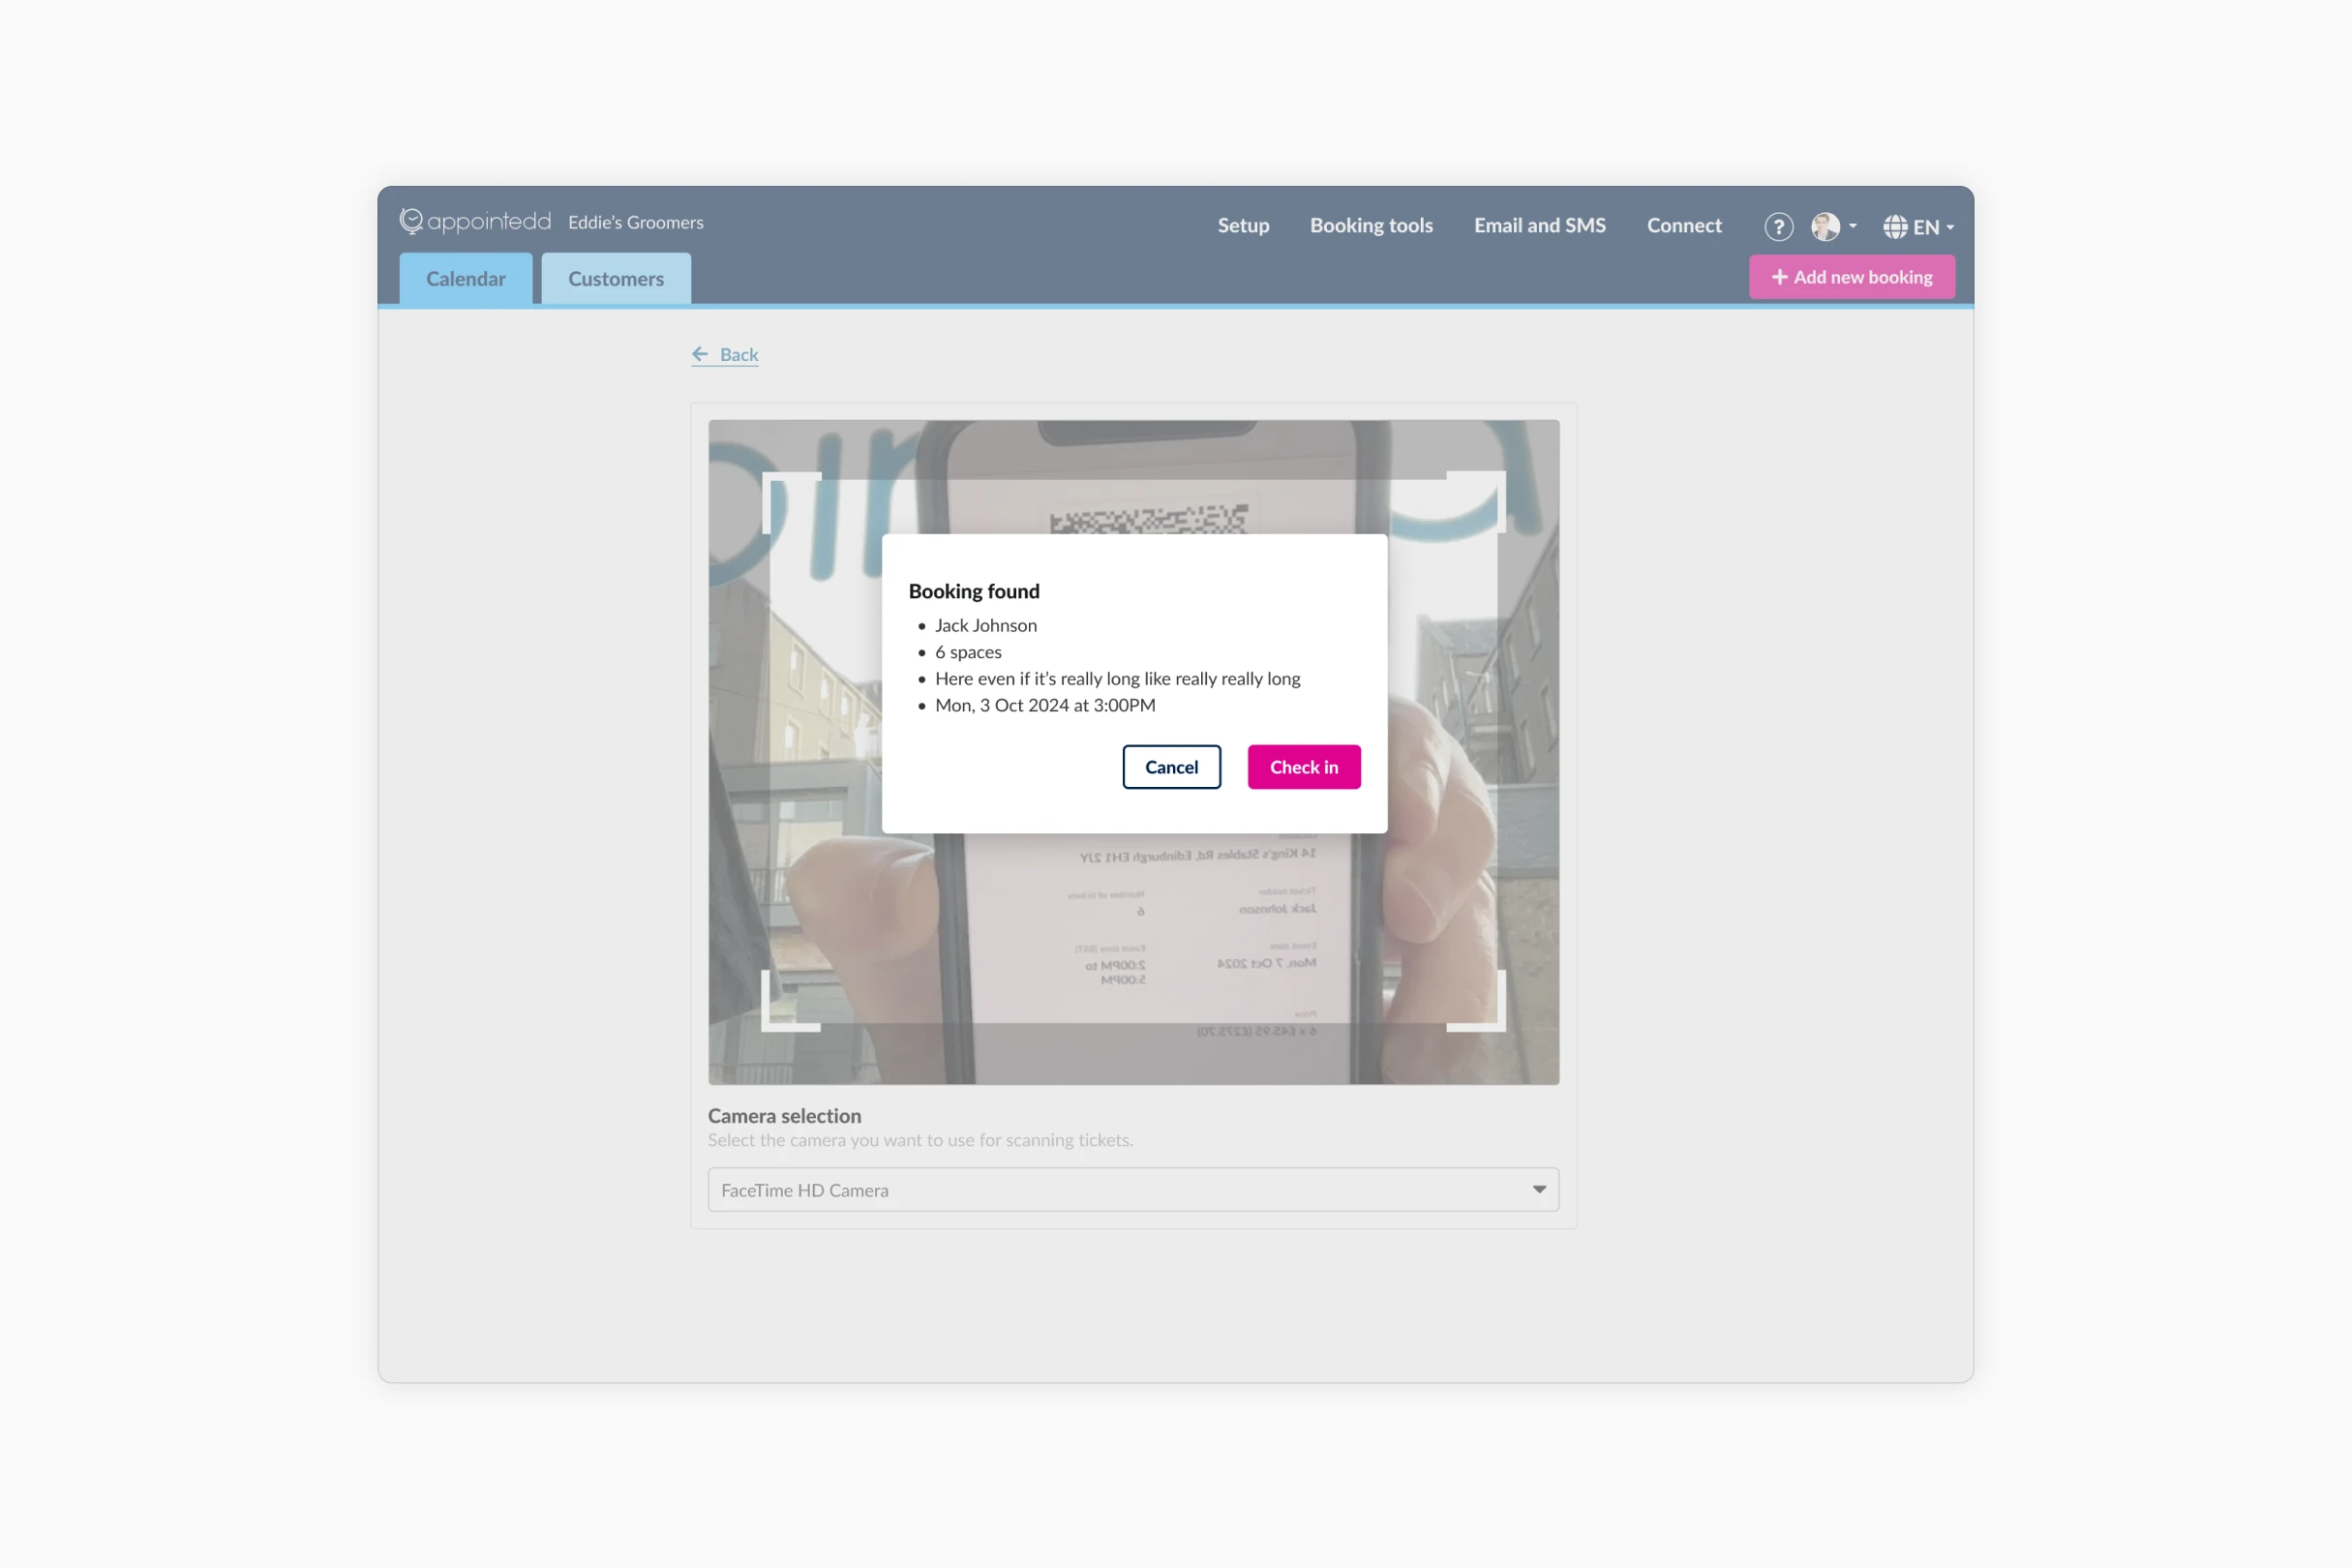2352x1568 pixels.
Task: Switch to the Calendar tab
Action: [465, 278]
